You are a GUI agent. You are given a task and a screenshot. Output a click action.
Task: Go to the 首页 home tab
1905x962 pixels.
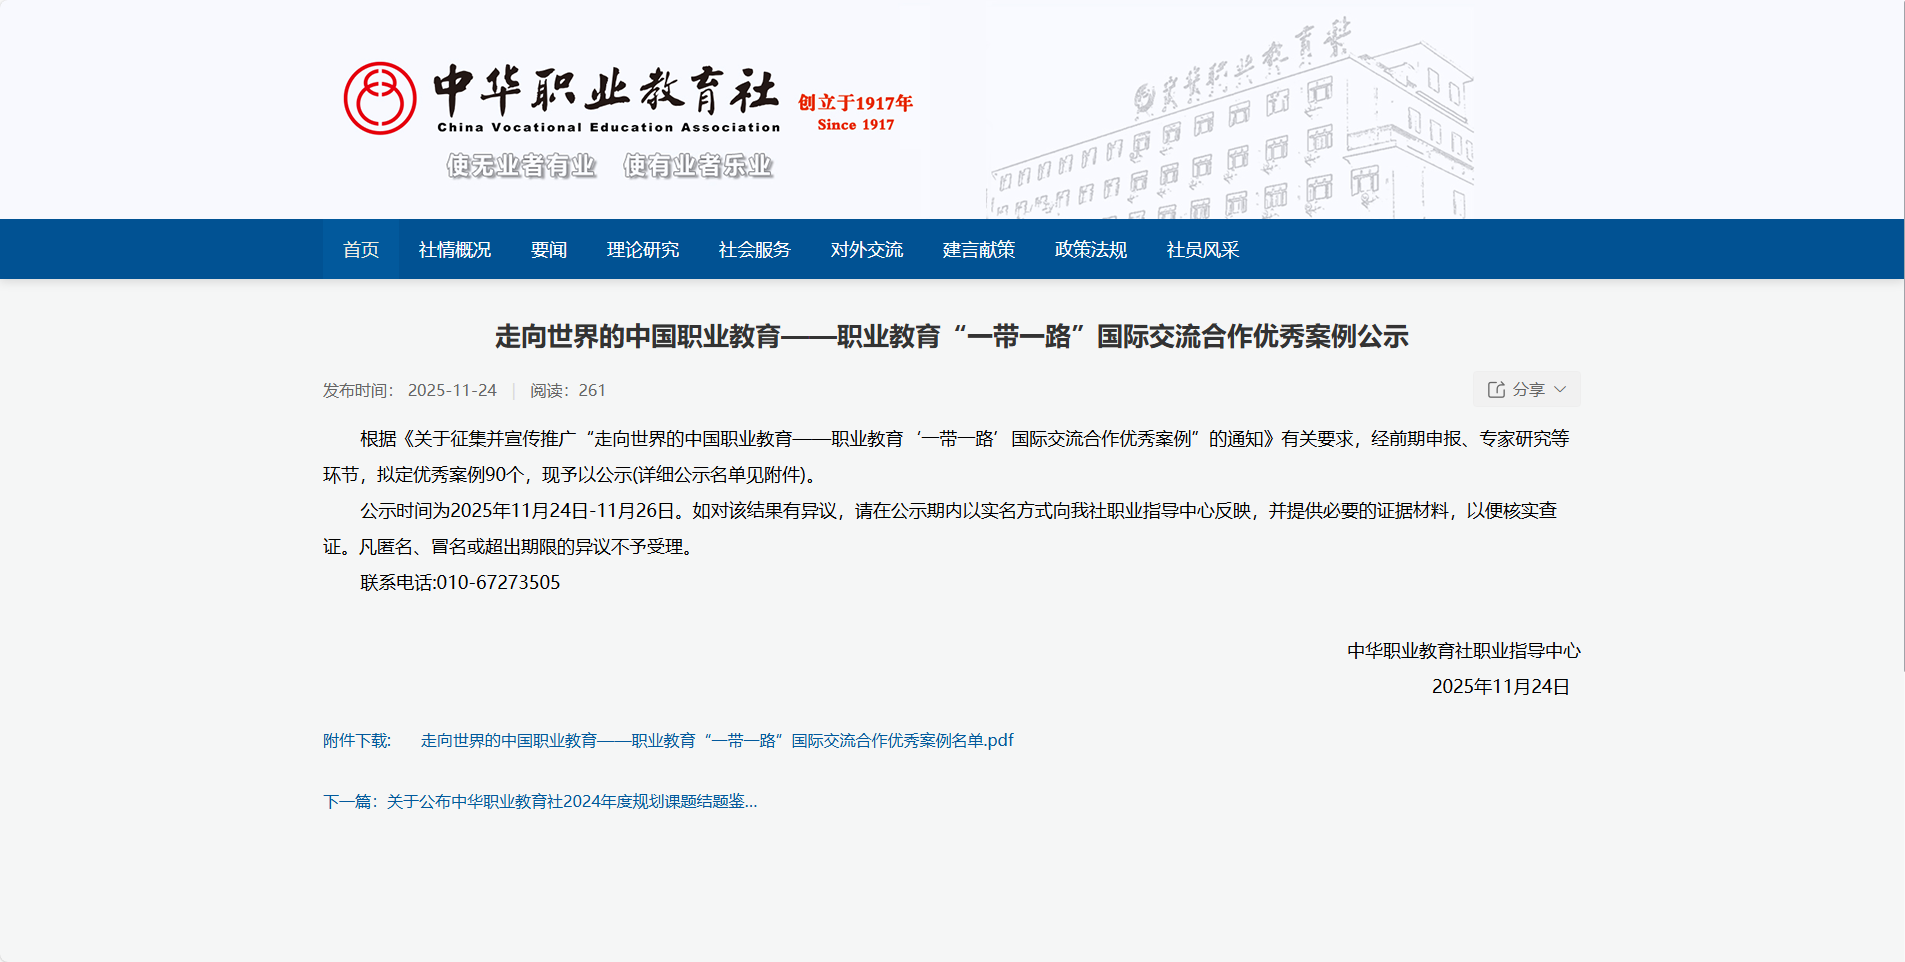(x=360, y=250)
